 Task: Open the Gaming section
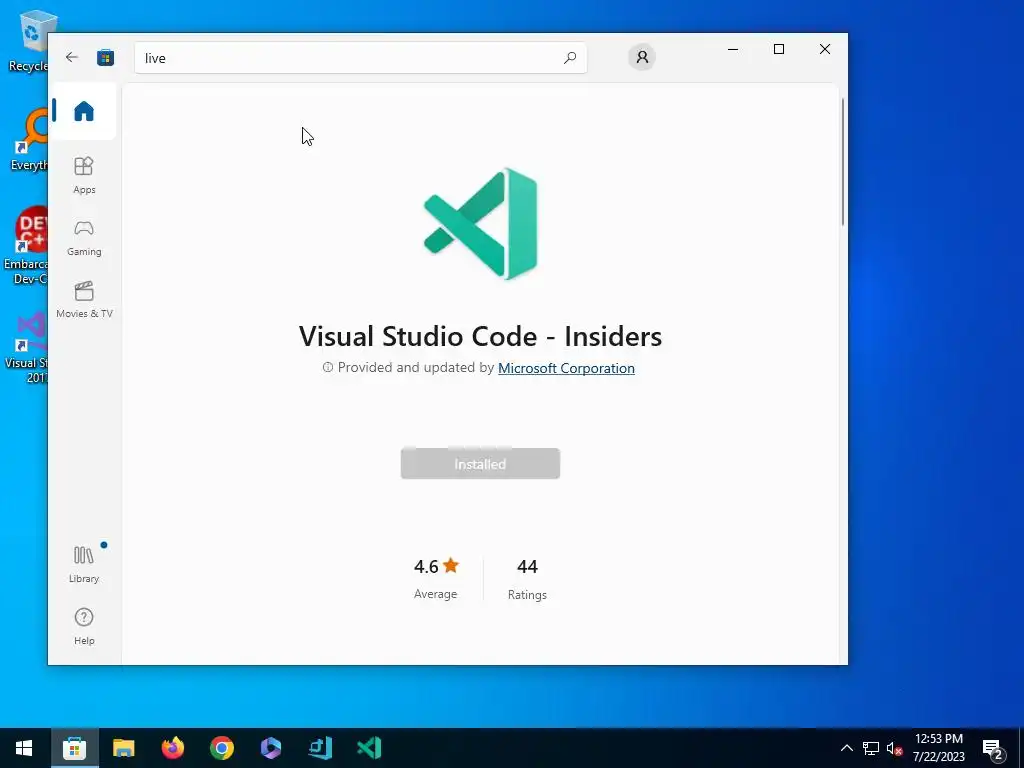click(x=84, y=238)
